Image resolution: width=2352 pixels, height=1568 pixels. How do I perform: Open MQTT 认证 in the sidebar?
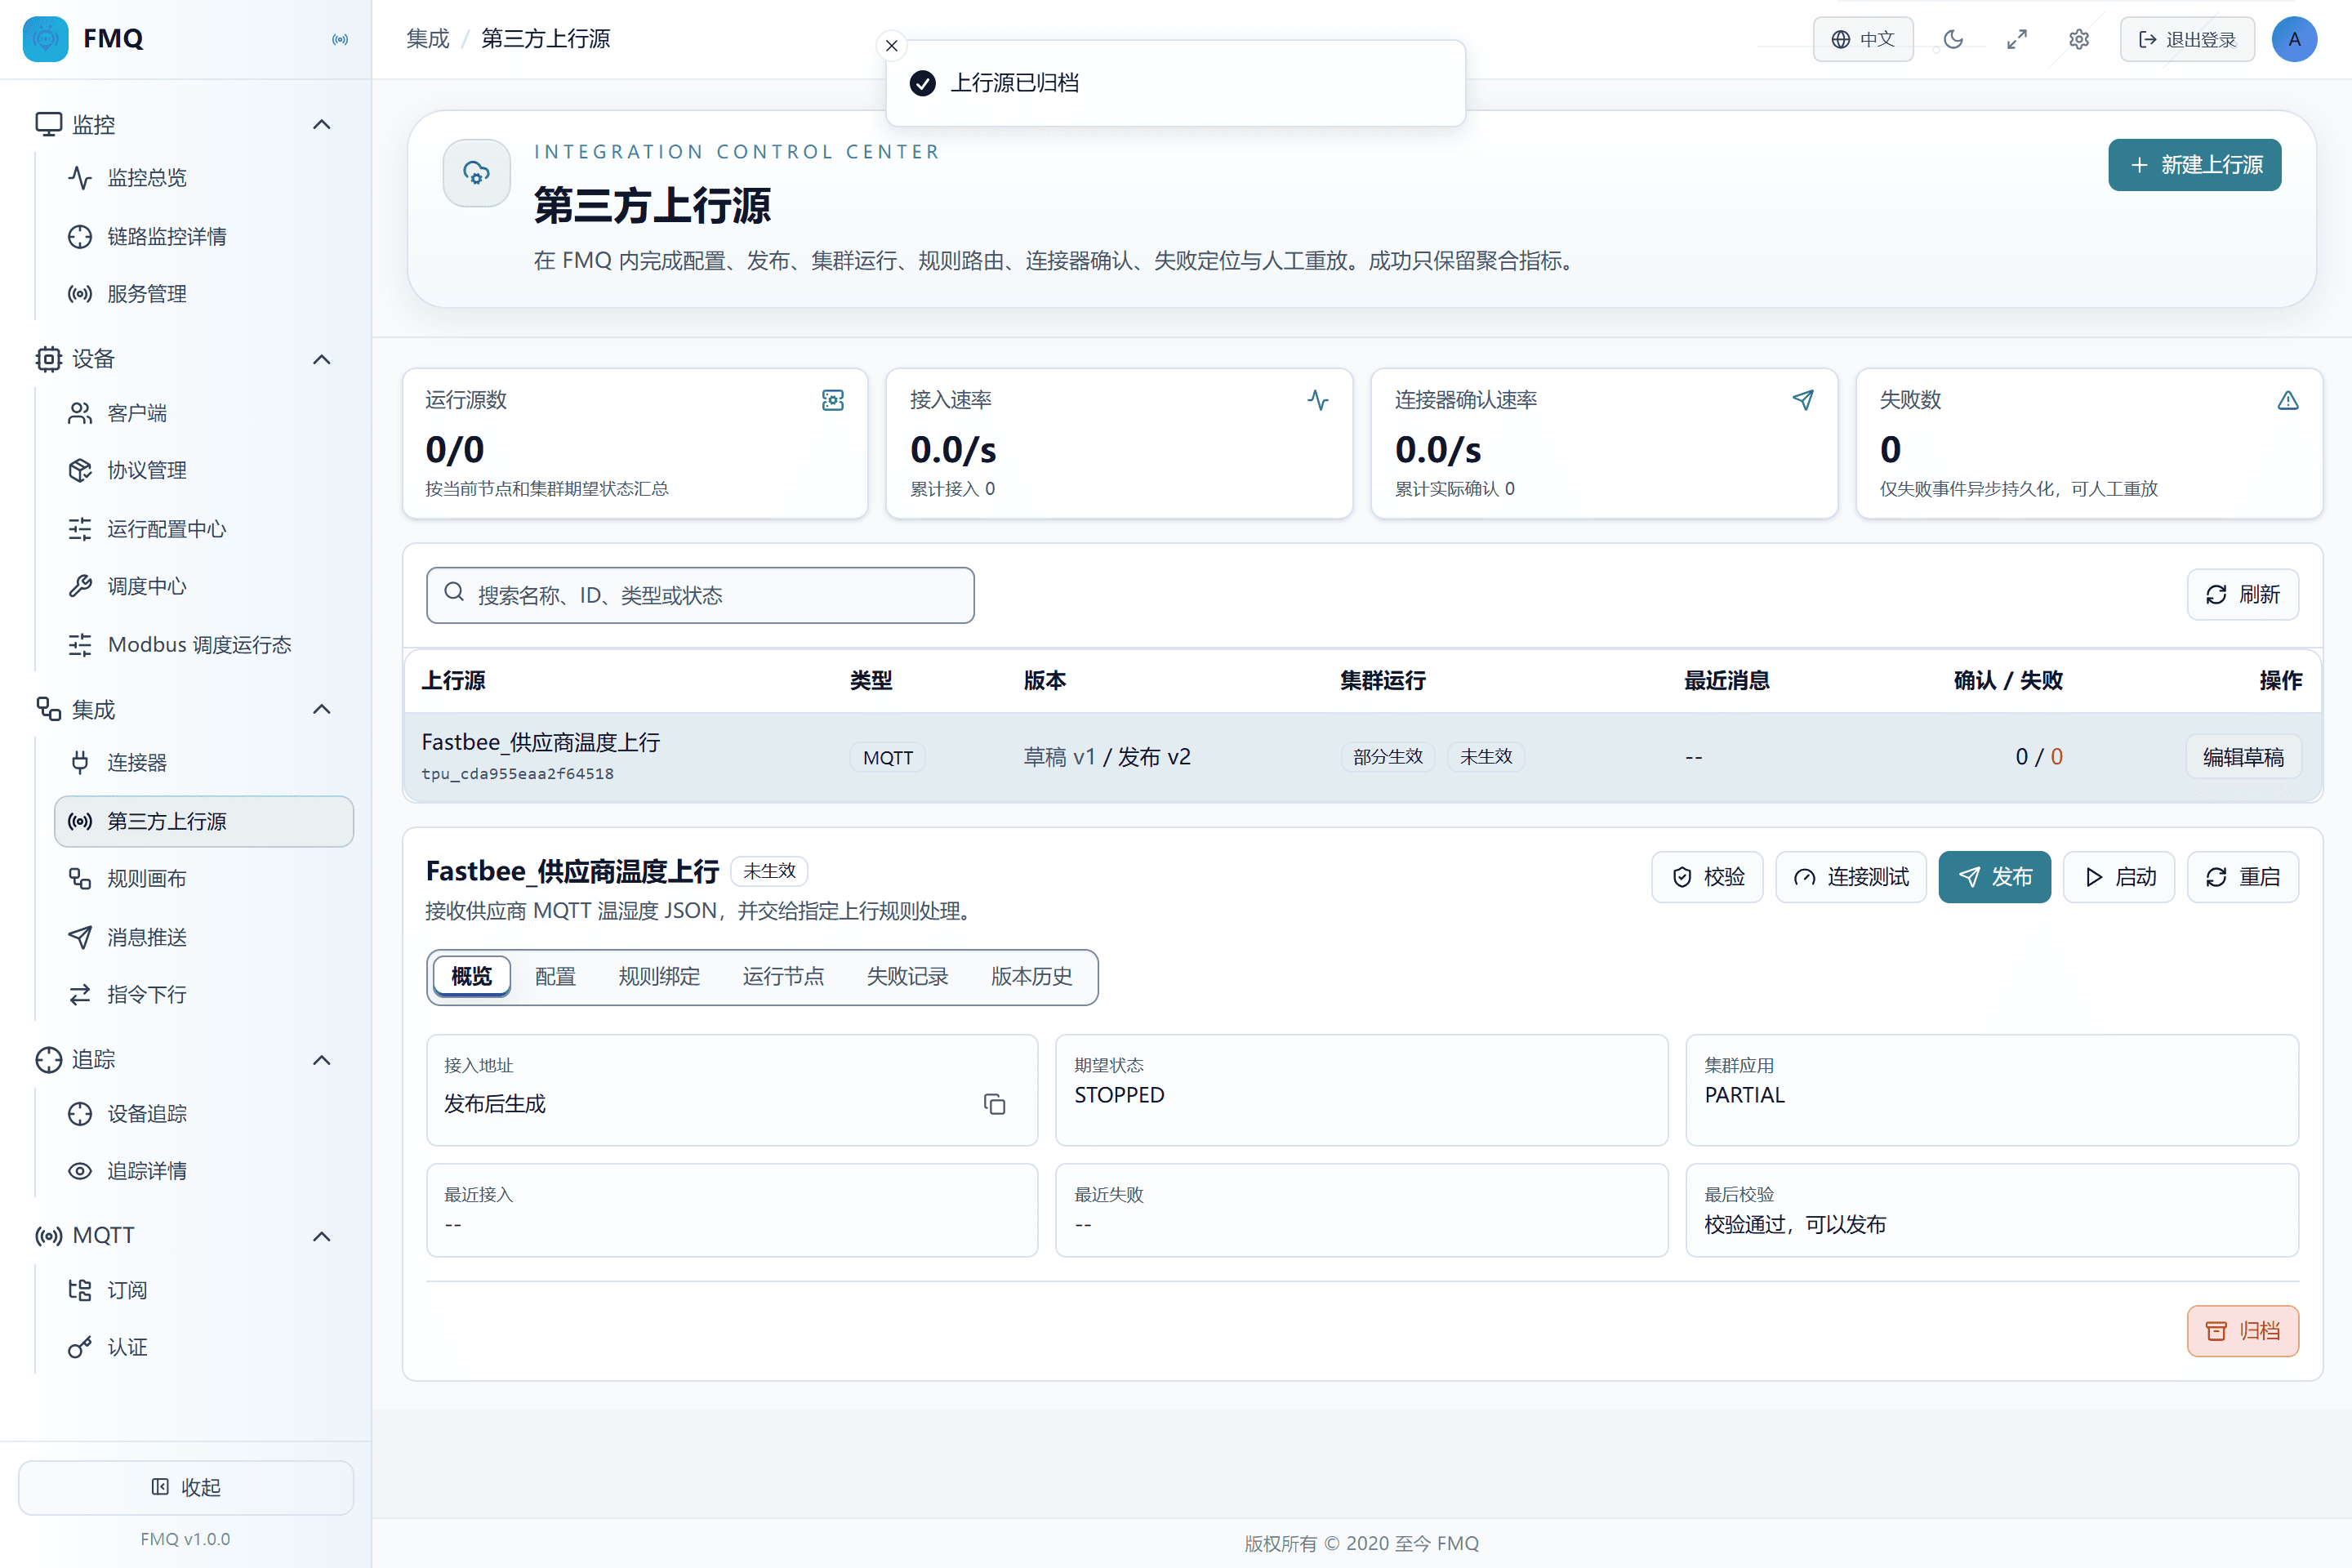tap(204, 1347)
